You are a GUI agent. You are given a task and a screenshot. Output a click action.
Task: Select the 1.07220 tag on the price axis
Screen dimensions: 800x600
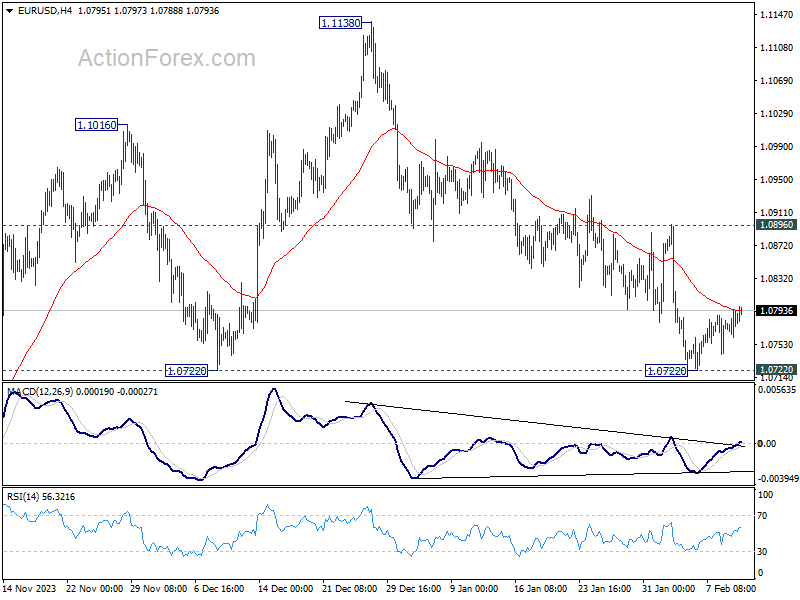(776, 369)
